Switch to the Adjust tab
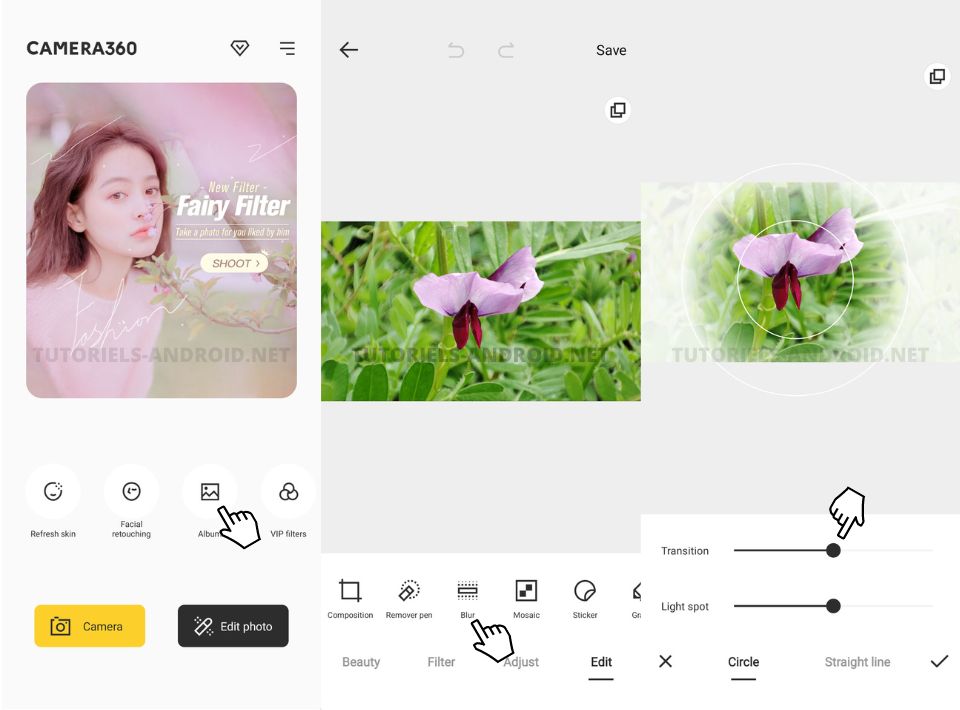 tap(521, 662)
